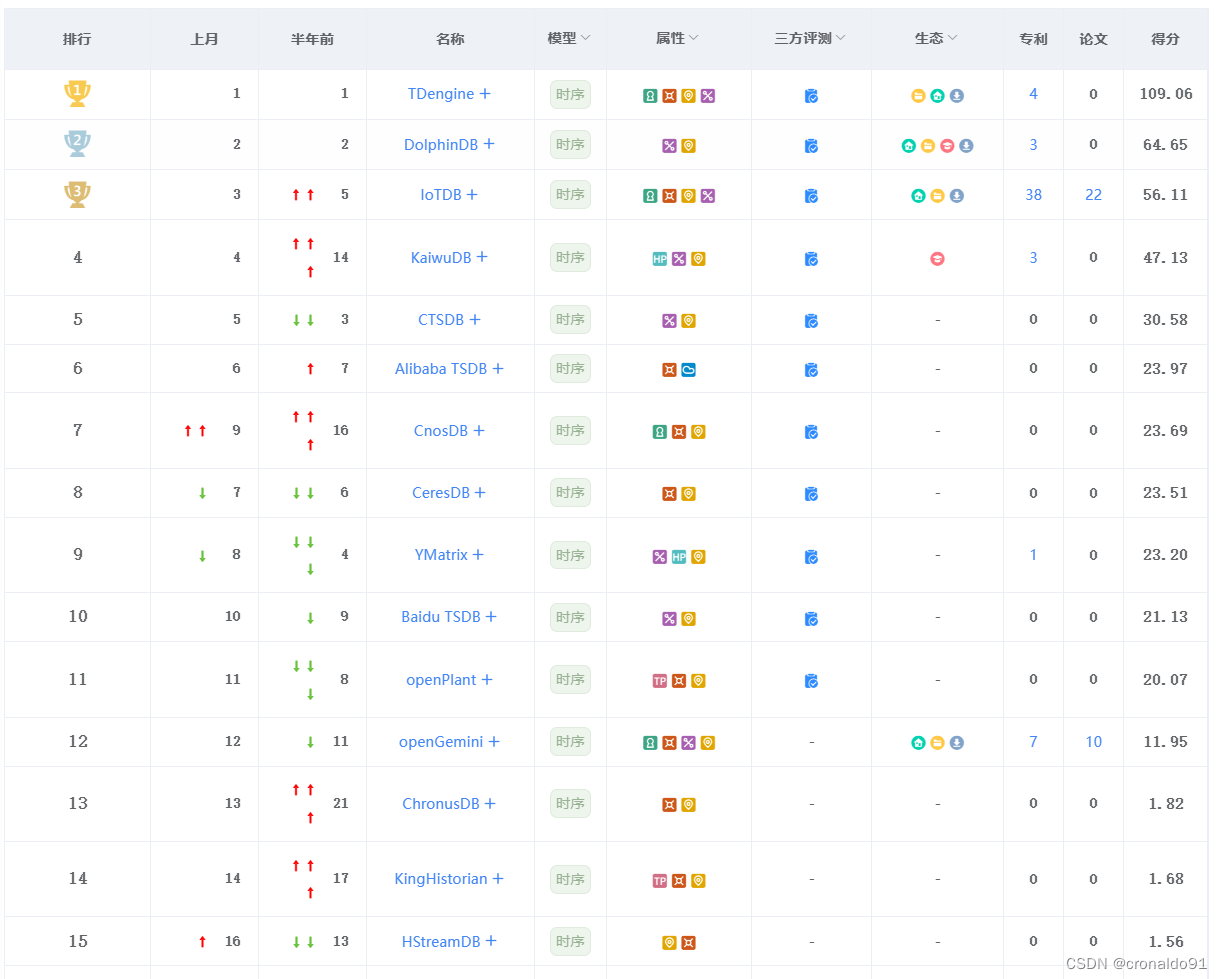Click green home ecosystem icon in IoTDB row
This screenshot has width=1222, height=979.
pyautogui.click(x=918, y=196)
